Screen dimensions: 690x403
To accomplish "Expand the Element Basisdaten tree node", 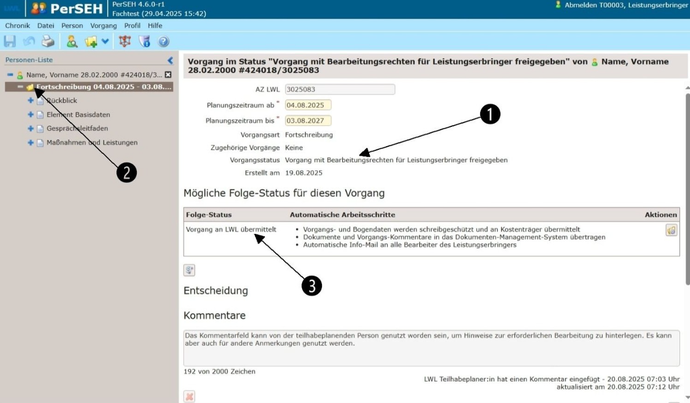I will (31, 115).
